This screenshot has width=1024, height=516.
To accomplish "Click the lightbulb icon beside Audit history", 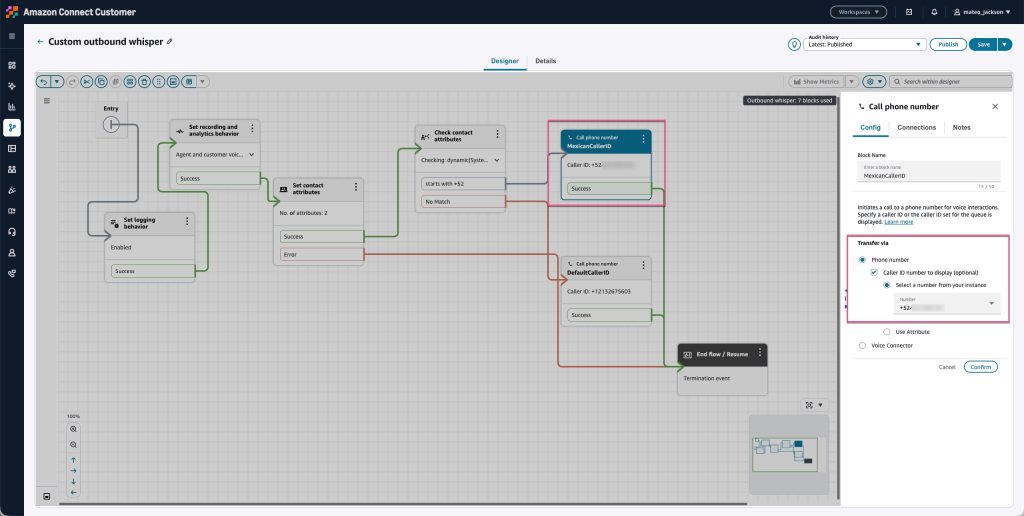I will [794, 44].
